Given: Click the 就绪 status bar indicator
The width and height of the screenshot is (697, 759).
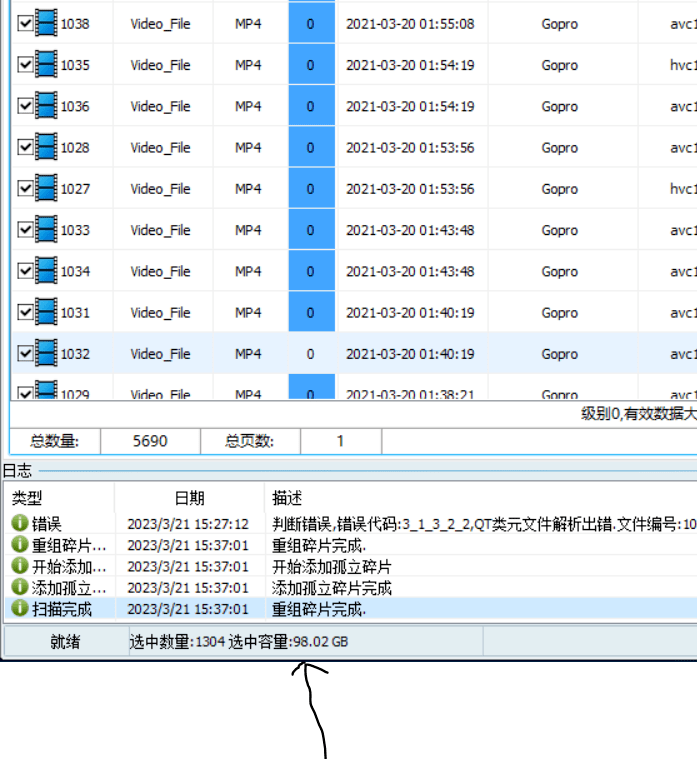Looking at the screenshot, I should [x=66, y=642].
